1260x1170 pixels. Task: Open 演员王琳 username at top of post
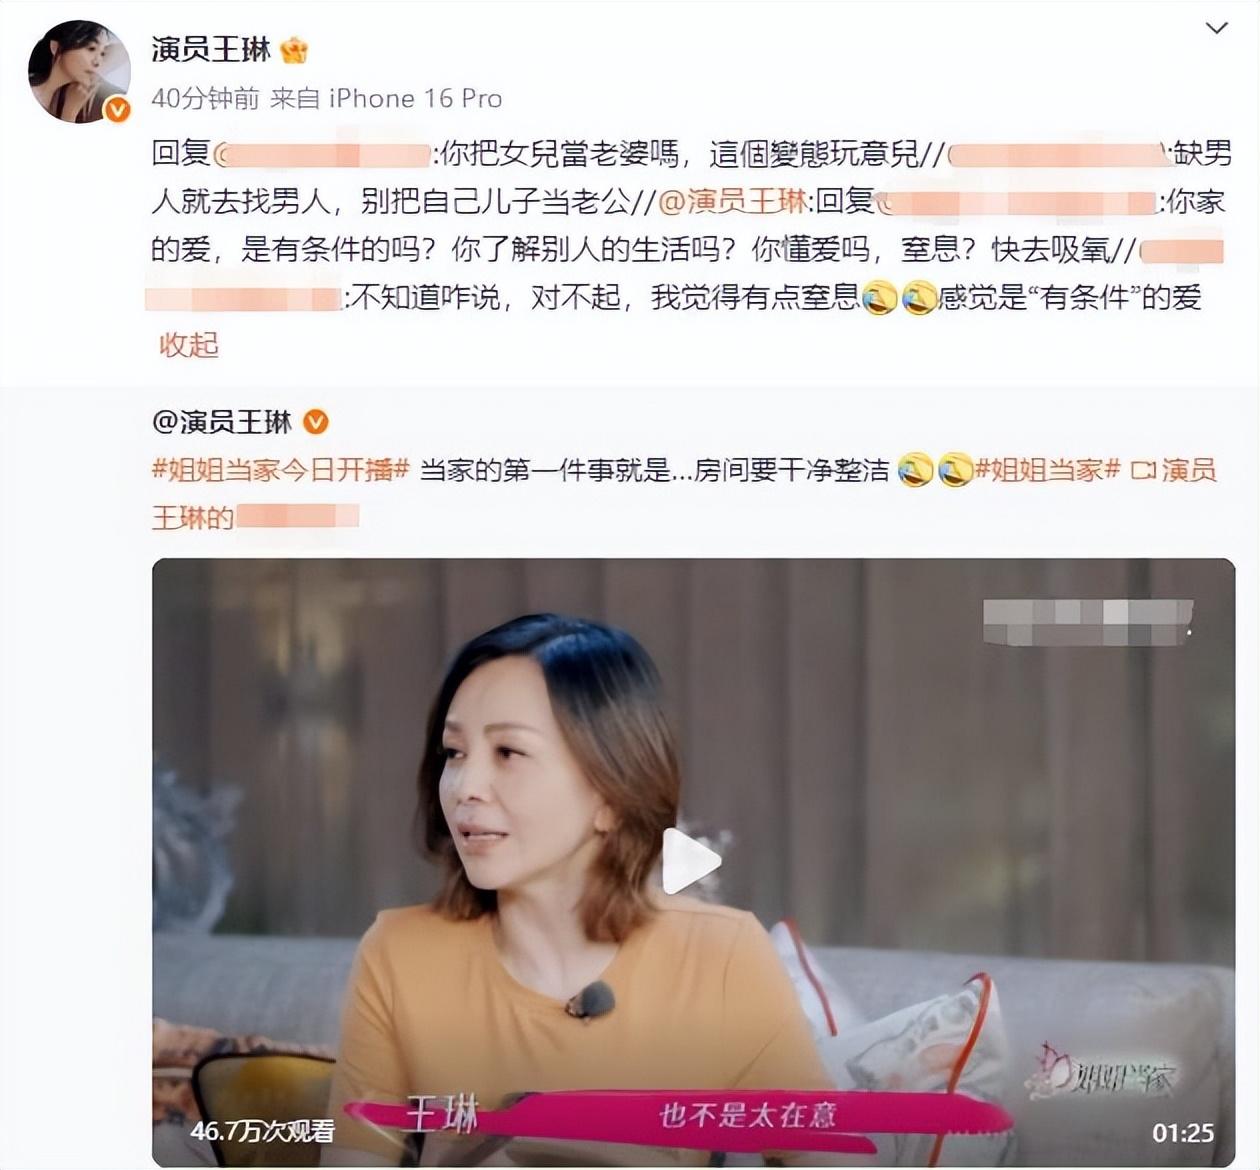click(x=211, y=49)
